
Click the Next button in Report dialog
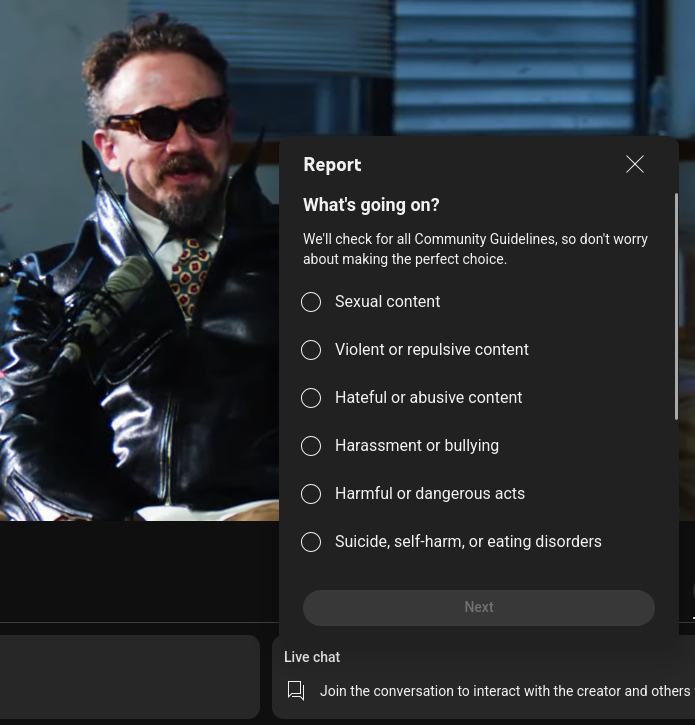tap(479, 608)
